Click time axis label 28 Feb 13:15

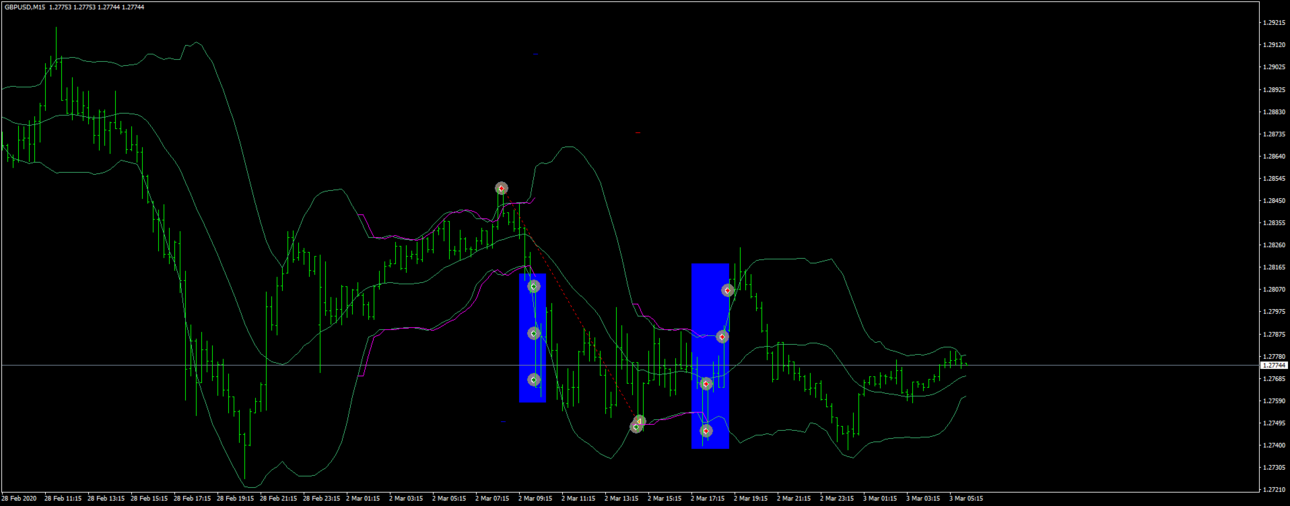106,498
